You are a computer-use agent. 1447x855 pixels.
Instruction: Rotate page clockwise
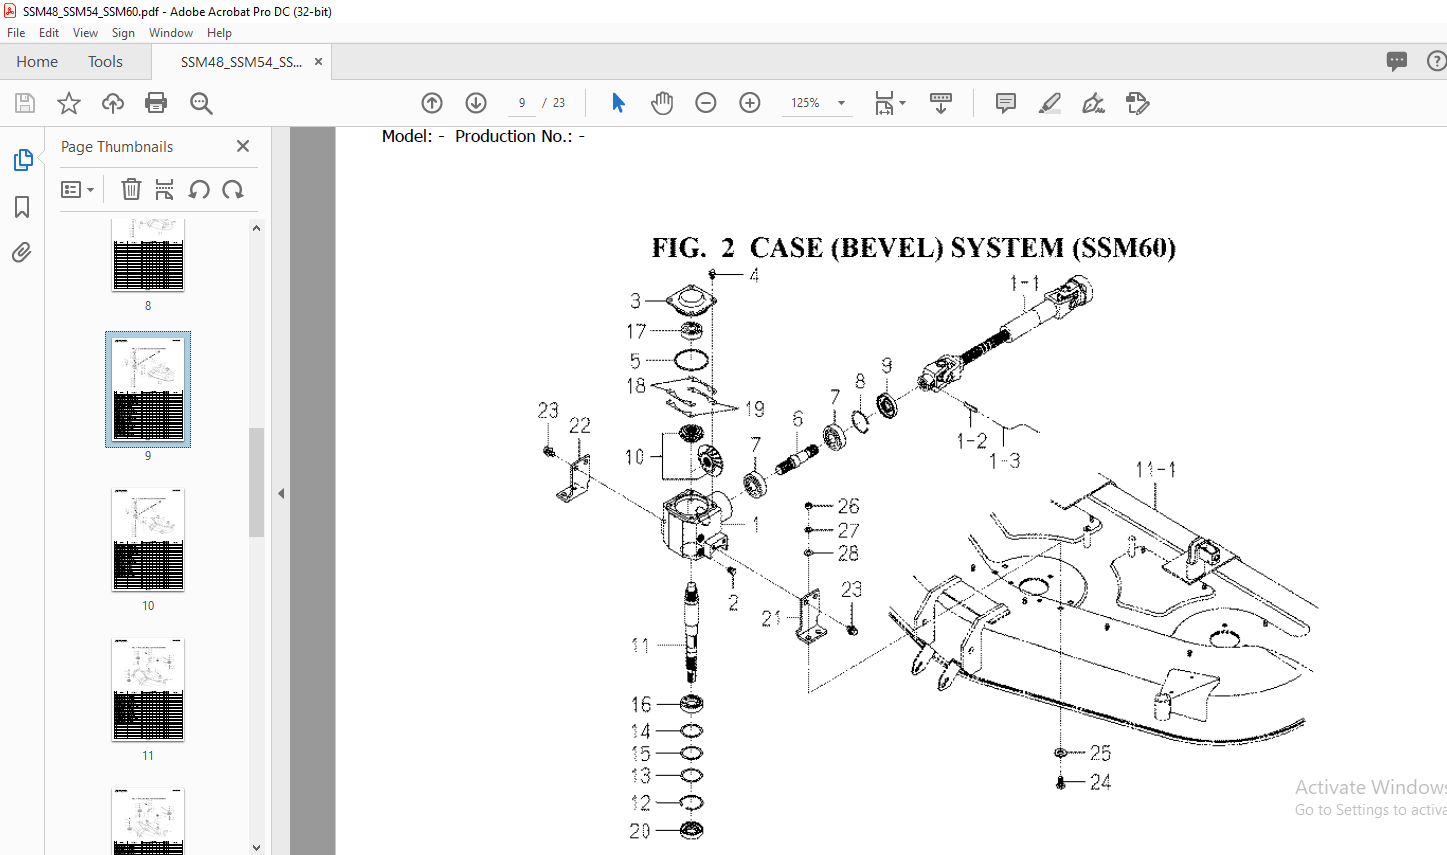(233, 189)
